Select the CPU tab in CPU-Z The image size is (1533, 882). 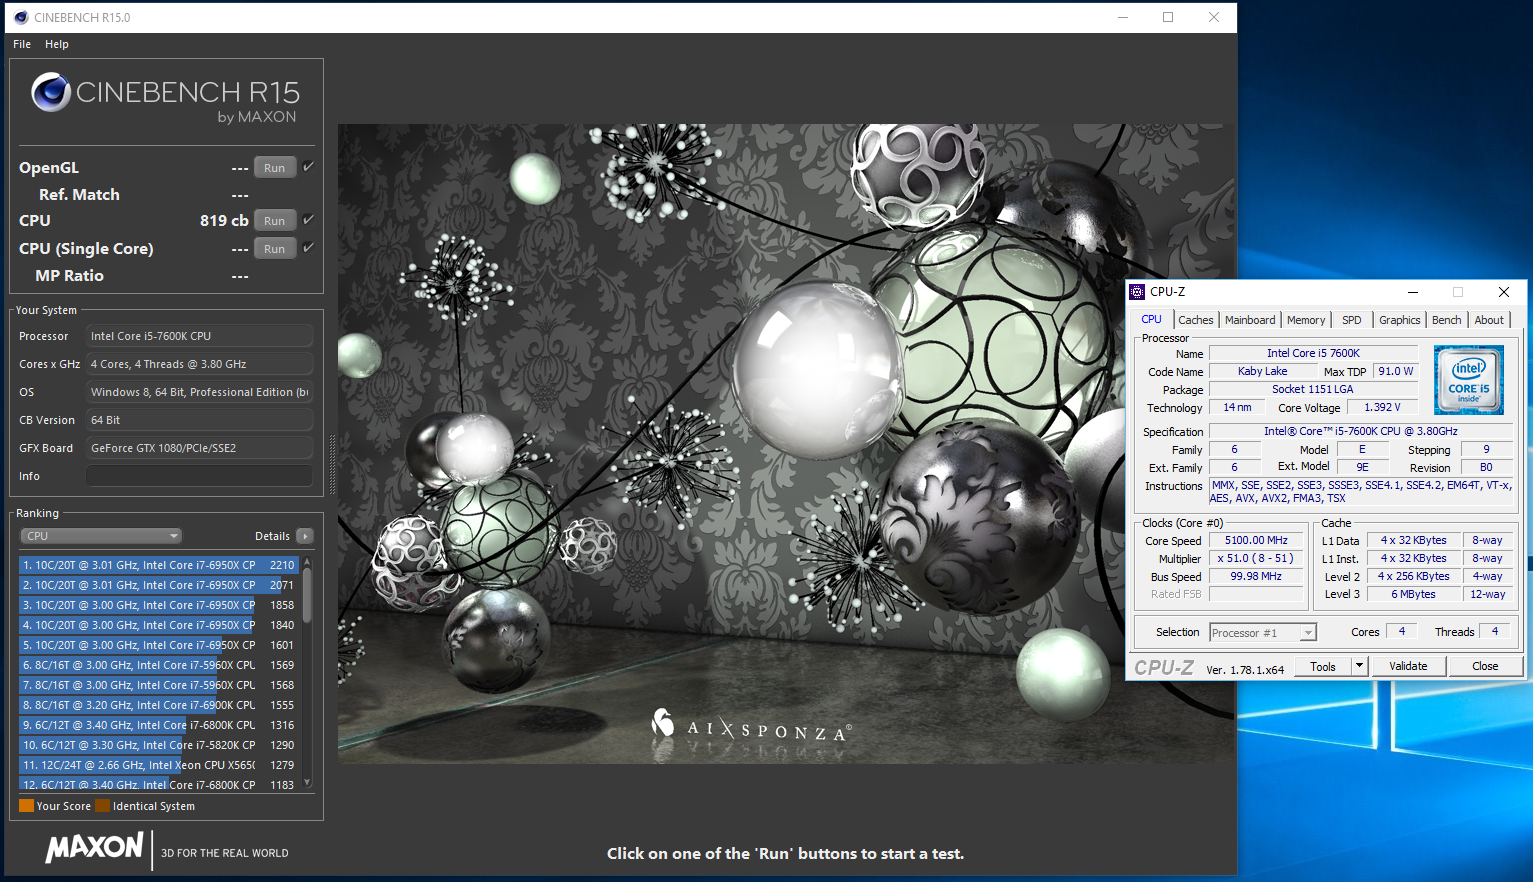tap(1152, 320)
